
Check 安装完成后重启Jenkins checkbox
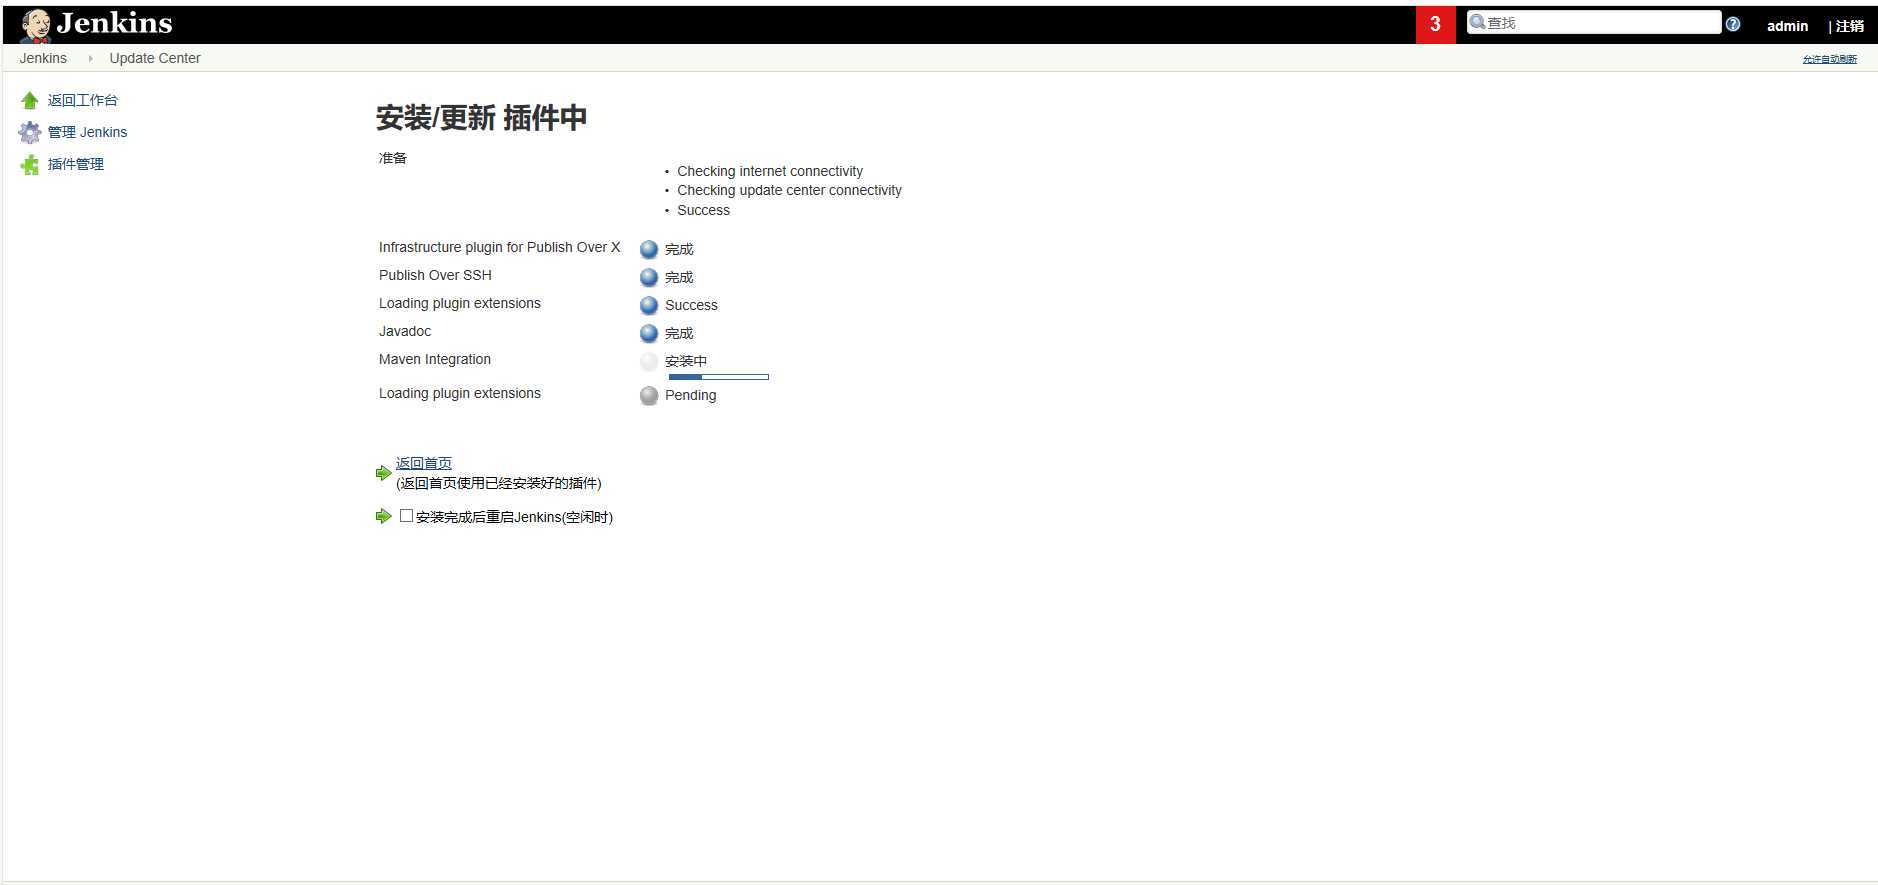[406, 516]
